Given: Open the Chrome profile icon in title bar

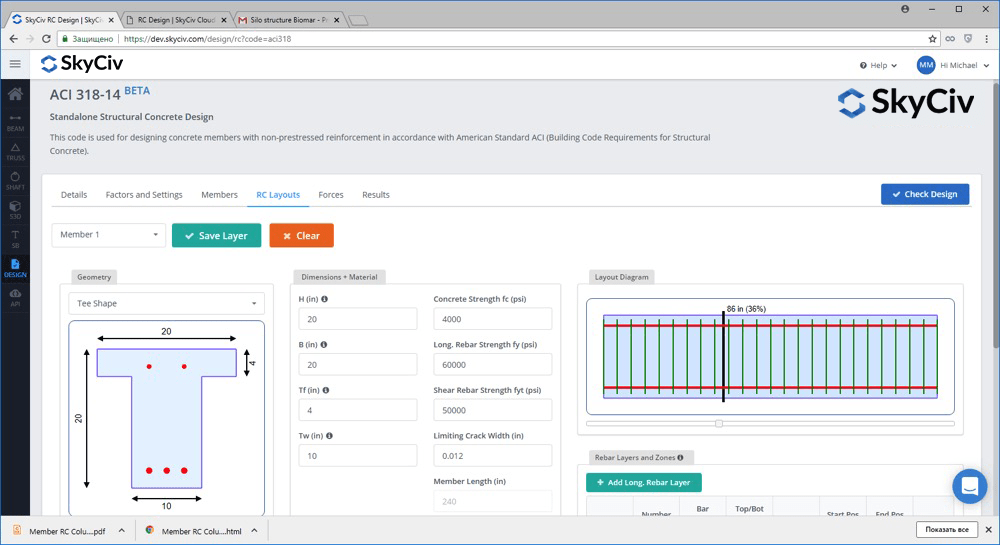Looking at the screenshot, I should pos(905,9).
